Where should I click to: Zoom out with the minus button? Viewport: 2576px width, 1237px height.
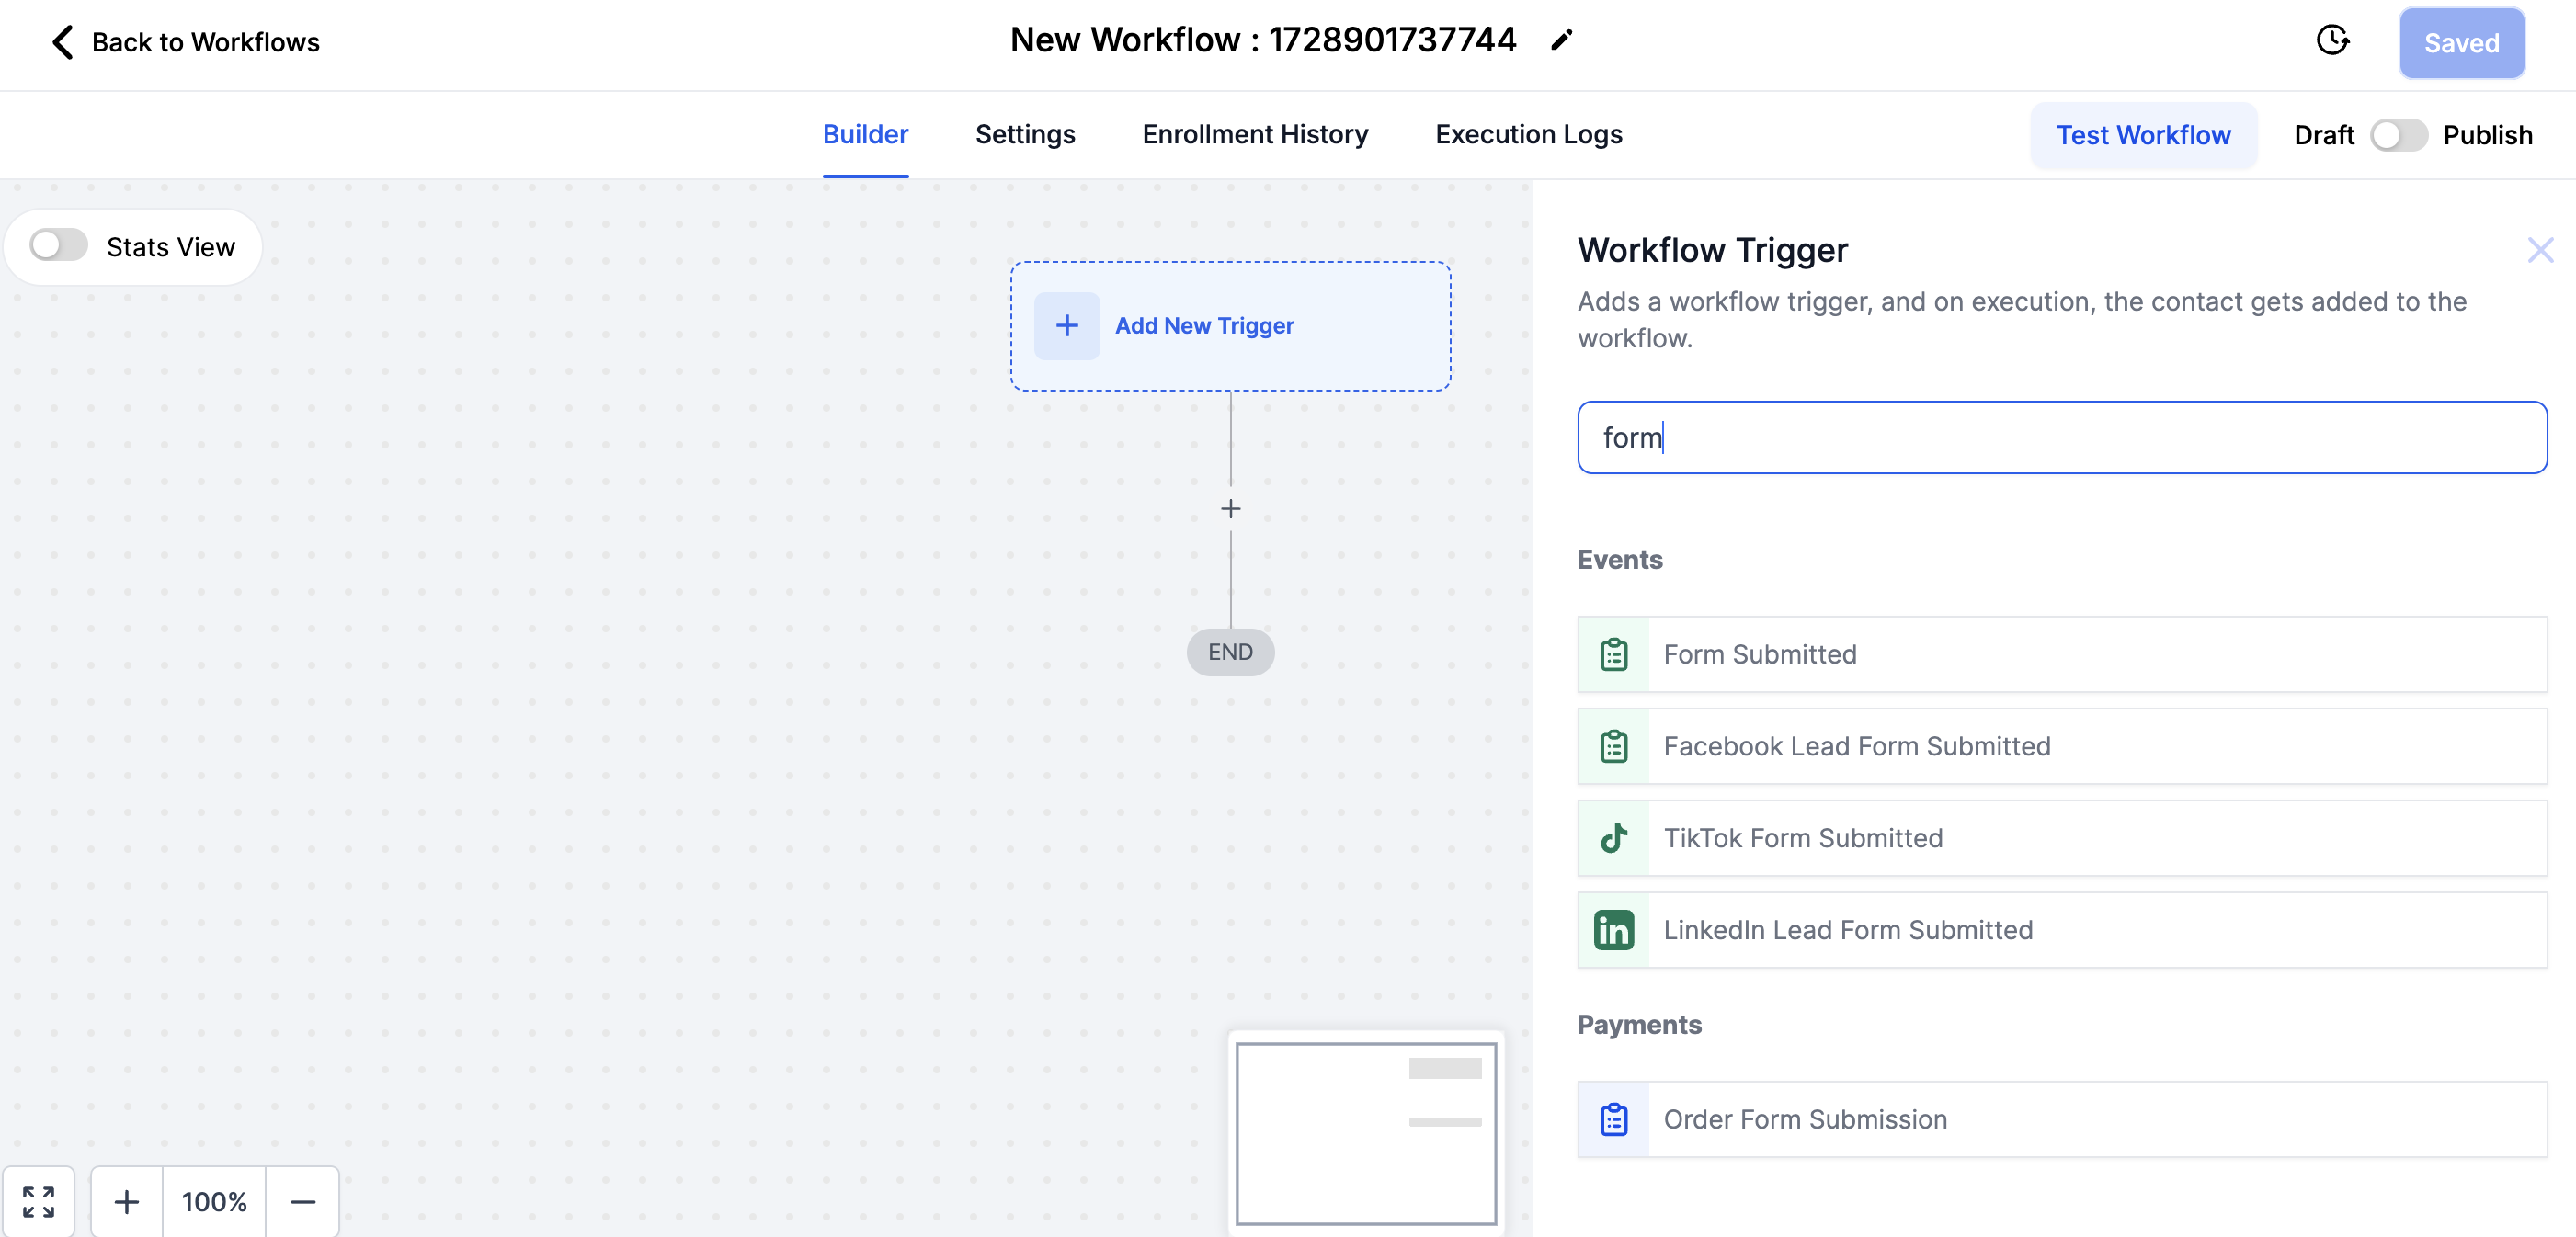303,1200
